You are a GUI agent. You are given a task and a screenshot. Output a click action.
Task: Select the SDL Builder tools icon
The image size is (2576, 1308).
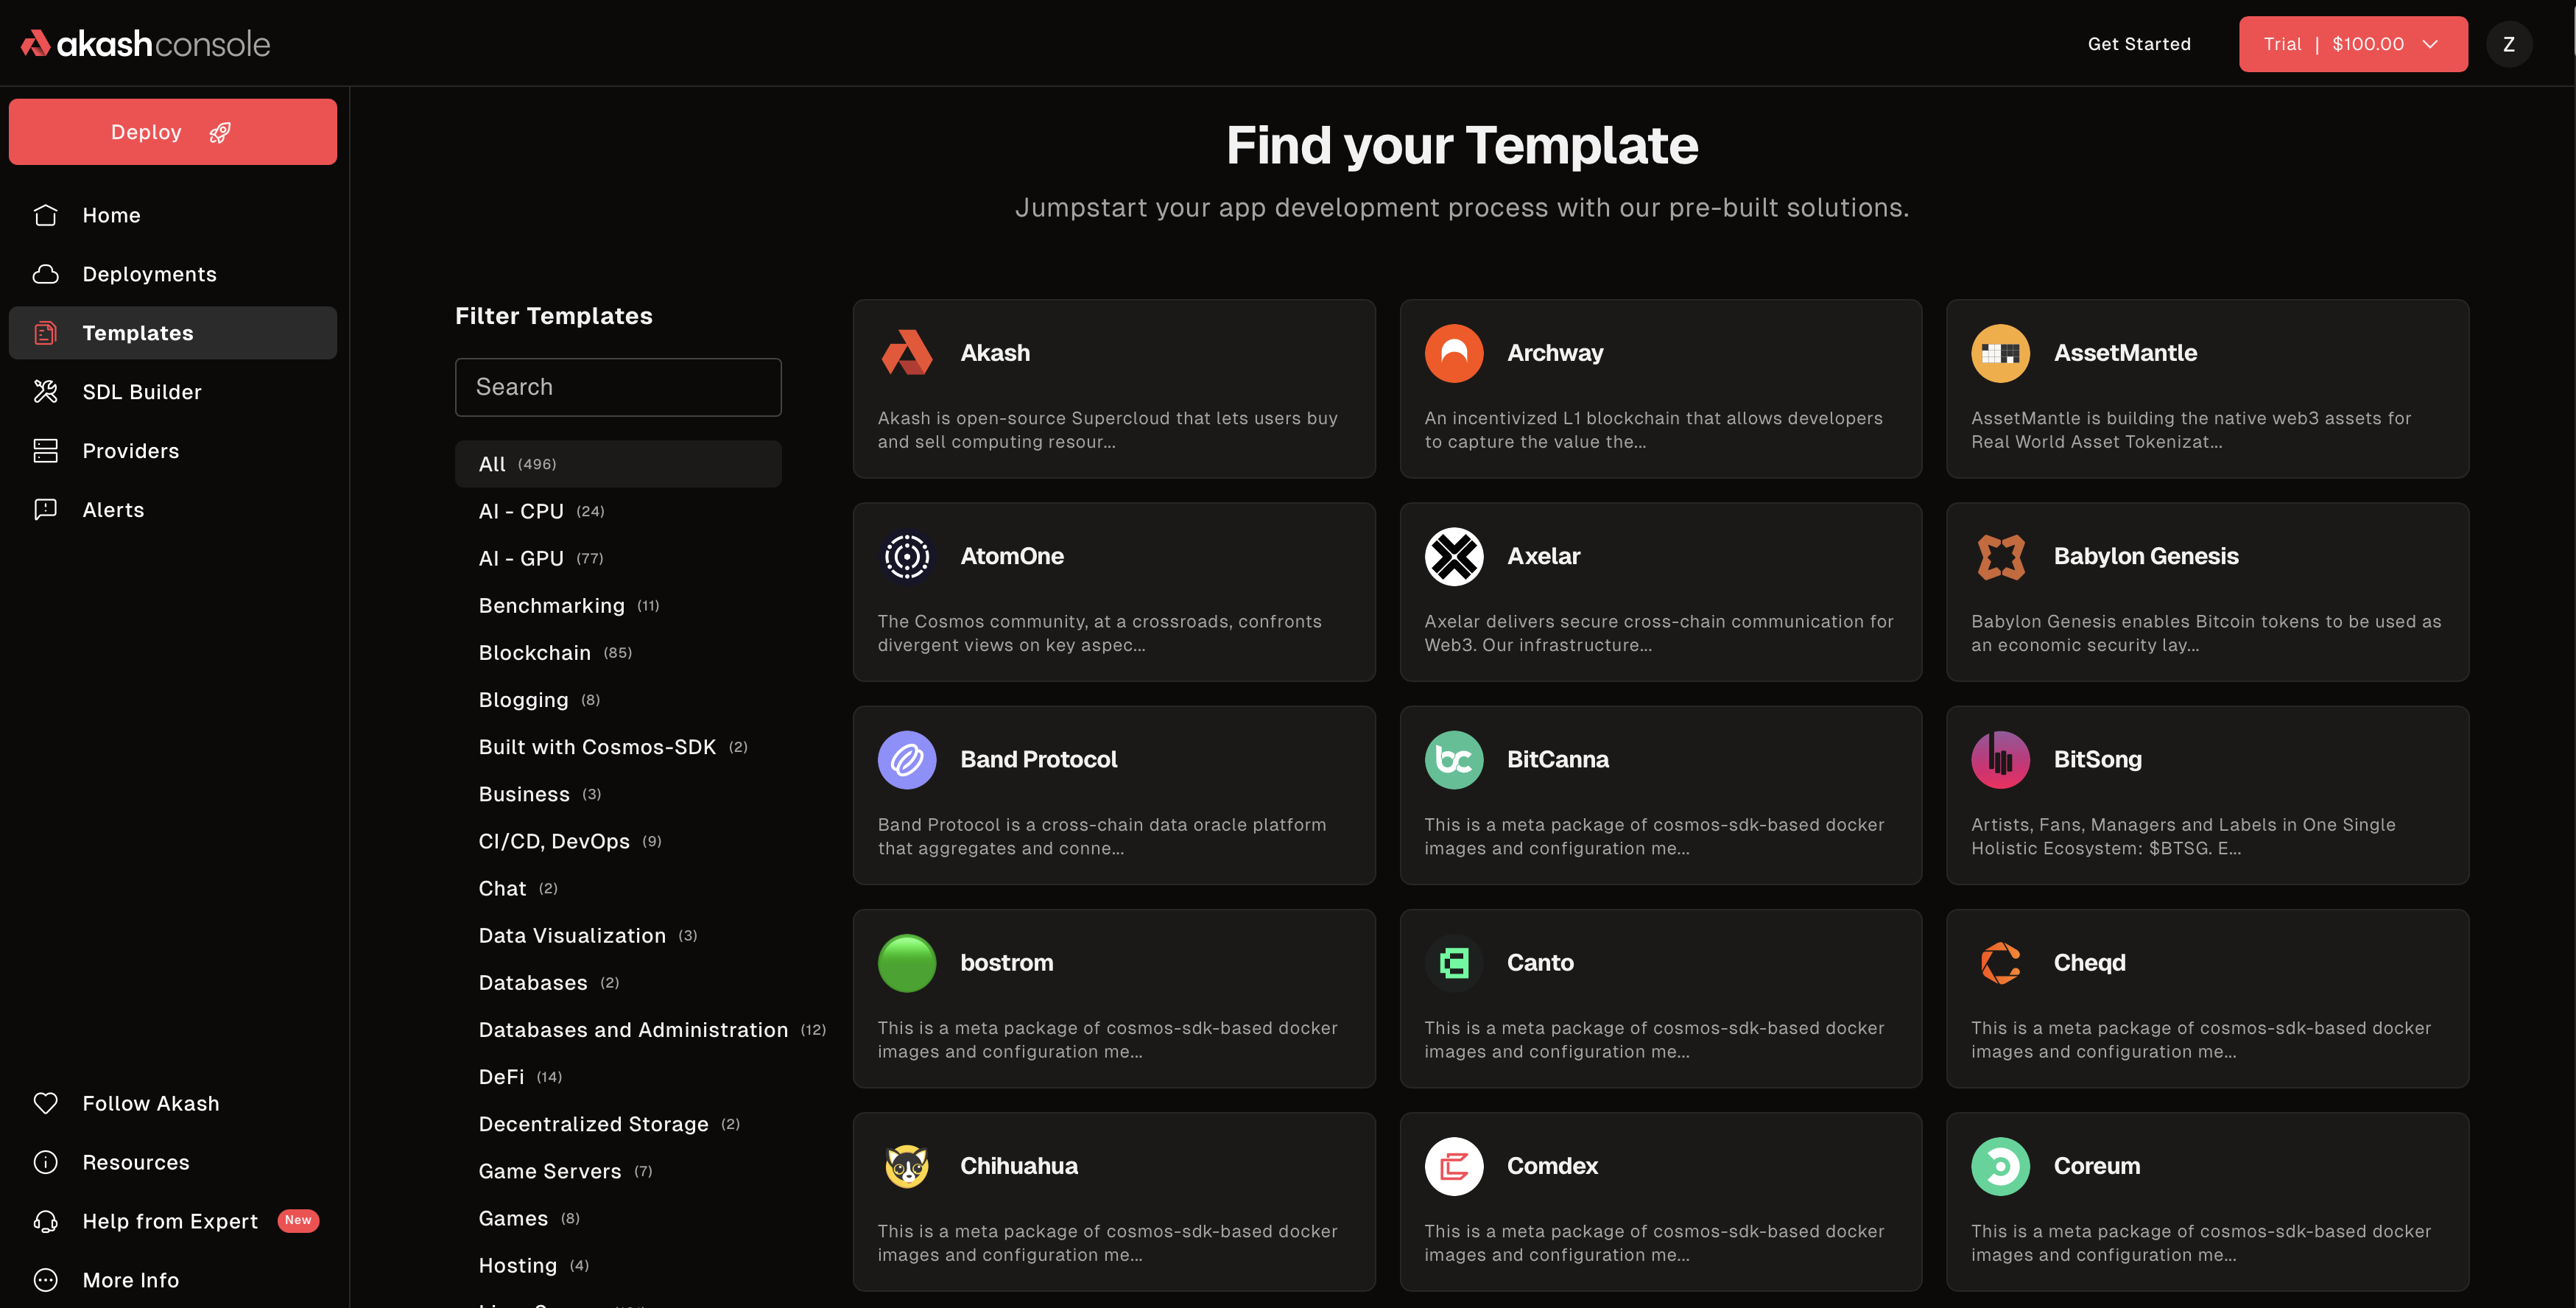click(46, 391)
